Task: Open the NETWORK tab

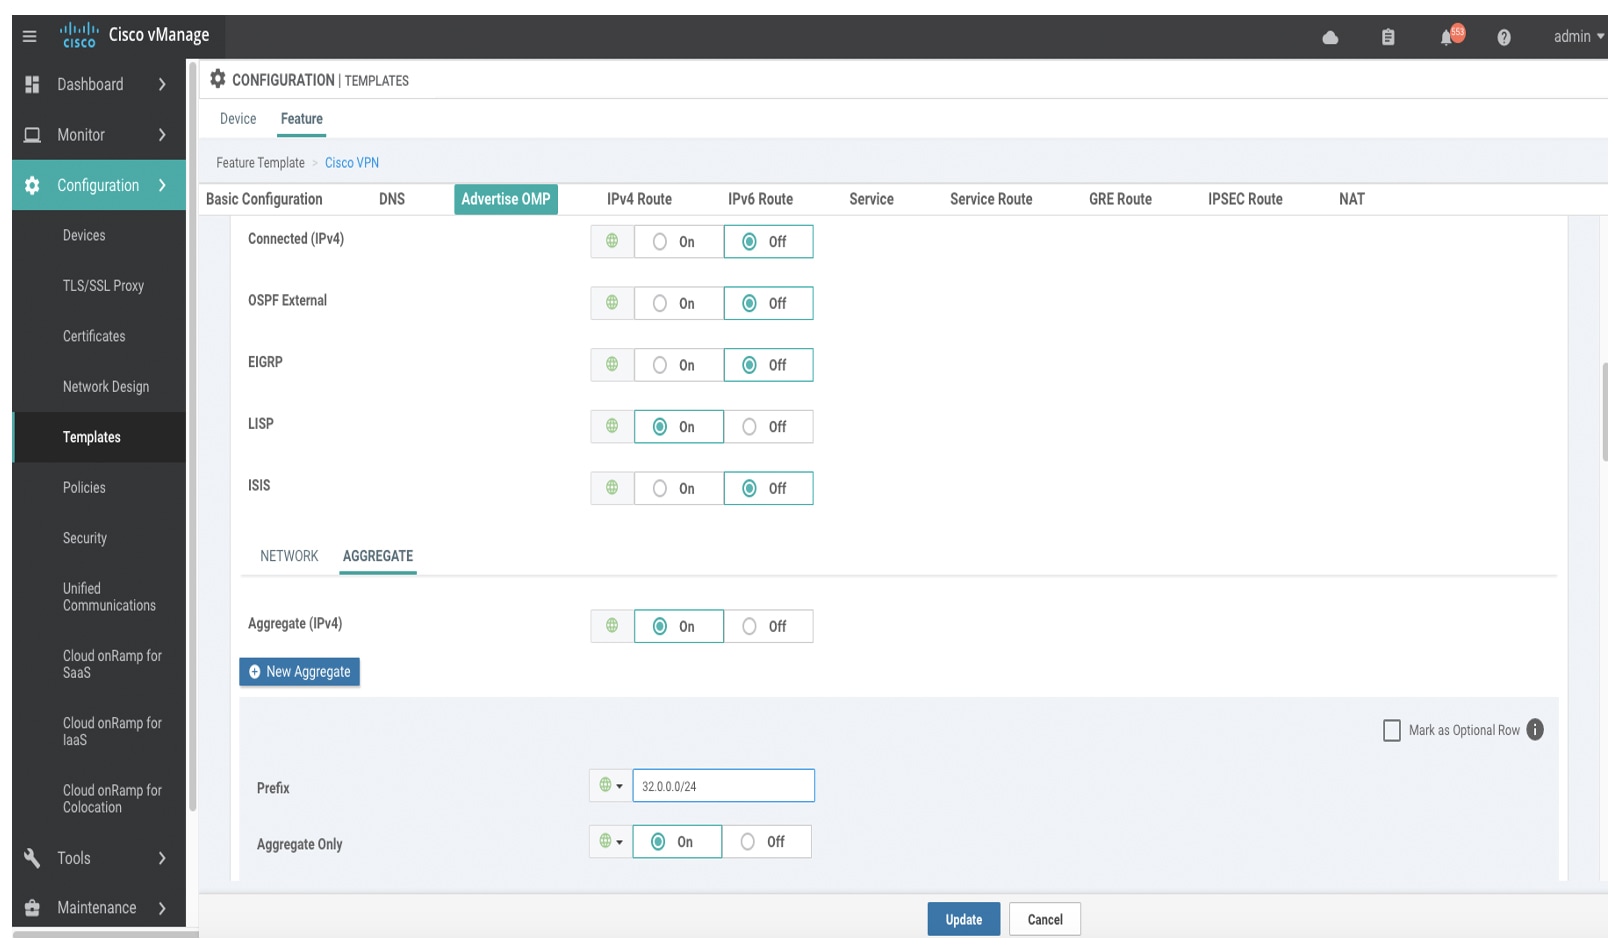Action: coord(289,556)
